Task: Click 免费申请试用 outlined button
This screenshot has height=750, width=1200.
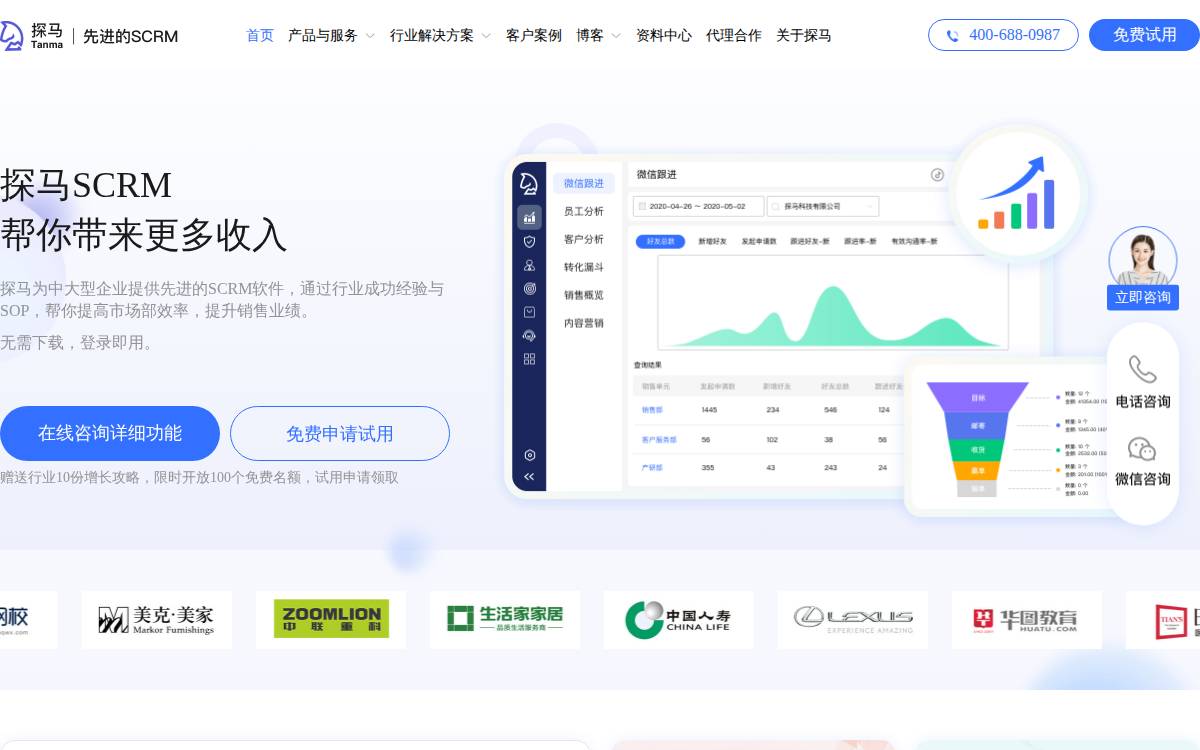Action: (340, 433)
